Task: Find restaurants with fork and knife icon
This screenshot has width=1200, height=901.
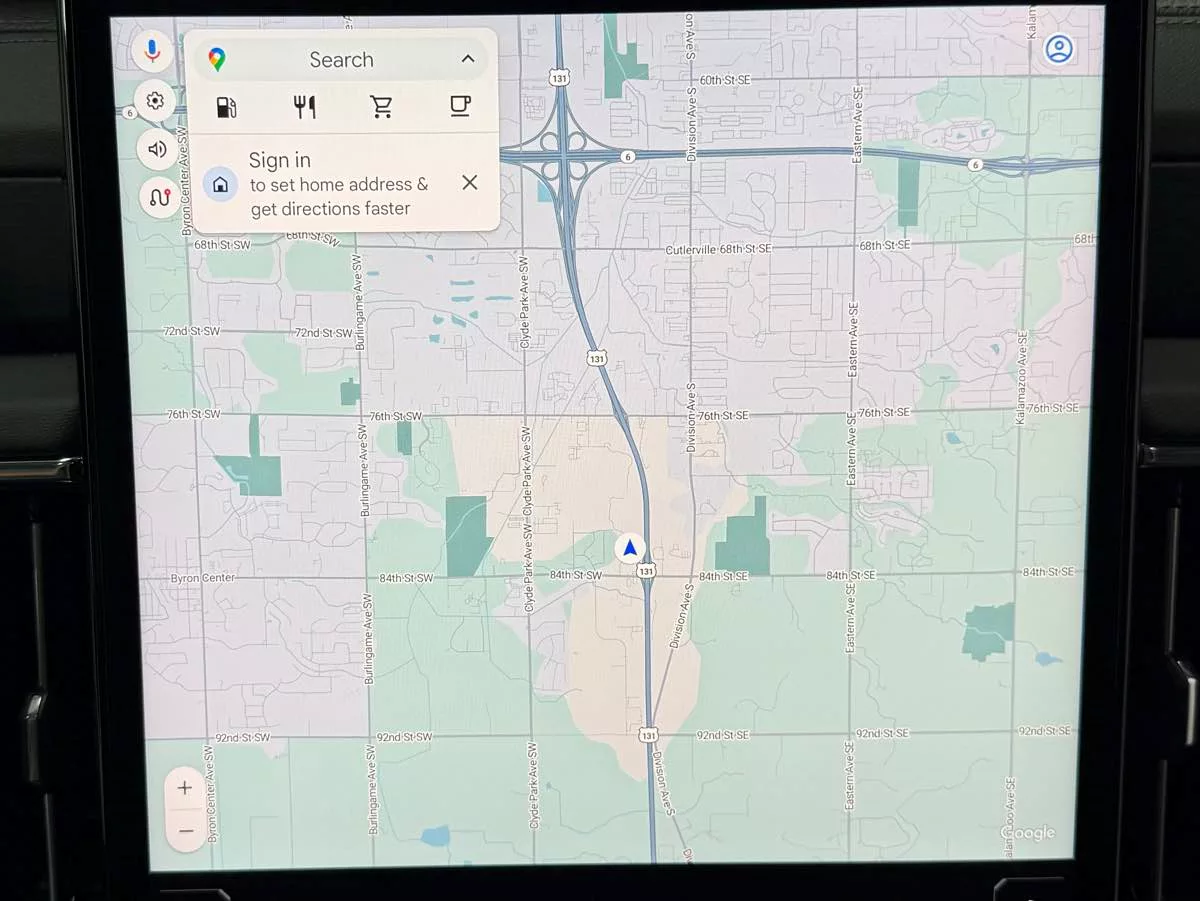Action: (305, 107)
